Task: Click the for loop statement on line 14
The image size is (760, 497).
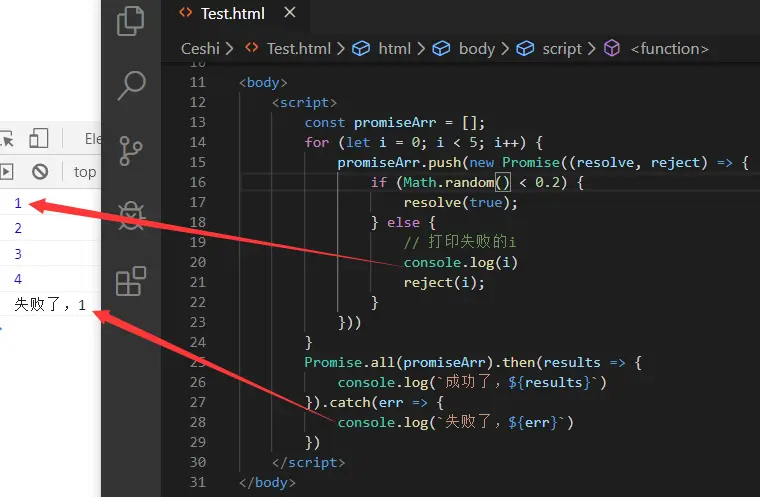Action: [x=423, y=142]
